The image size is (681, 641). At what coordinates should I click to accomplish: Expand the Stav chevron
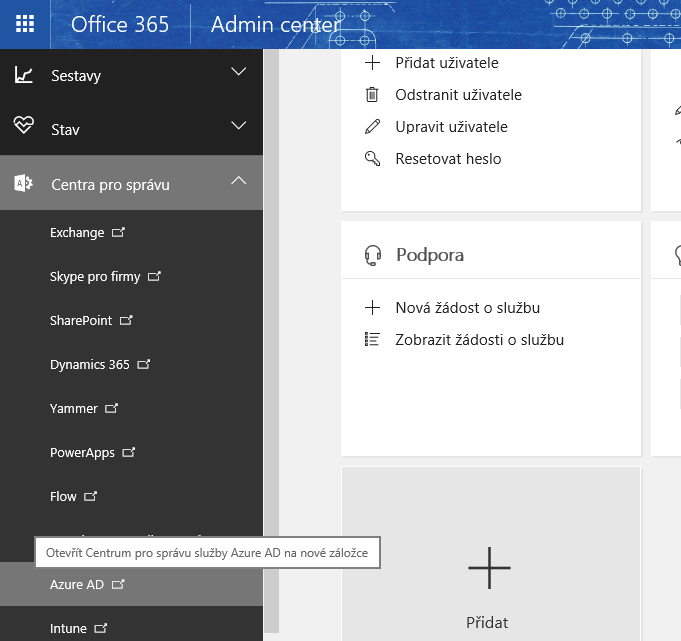pyautogui.click(x=238, y=126)
